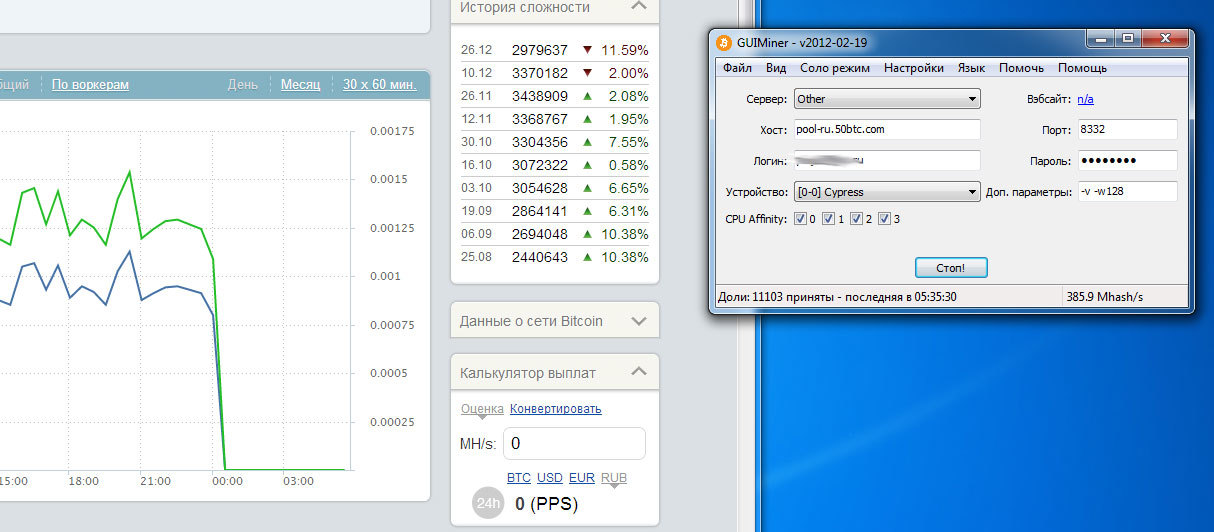This screenshot has height=532, width=1214.
Task: Open the Вид menu in GUIMiner
Action: pos(776,68)
